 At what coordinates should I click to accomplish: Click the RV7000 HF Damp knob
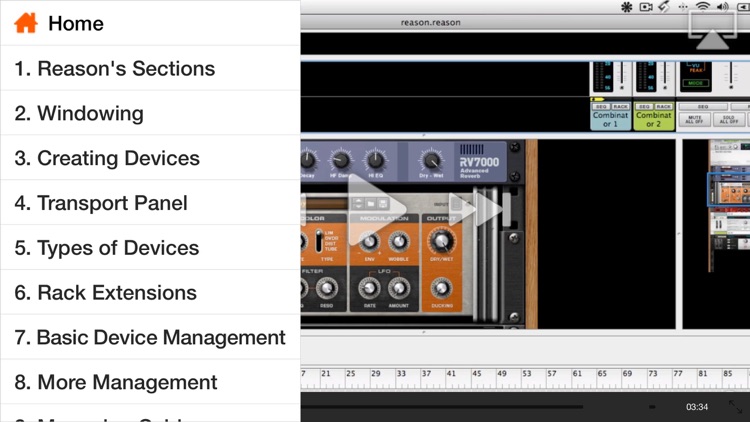pyautogui.click(x=340, y=160)
